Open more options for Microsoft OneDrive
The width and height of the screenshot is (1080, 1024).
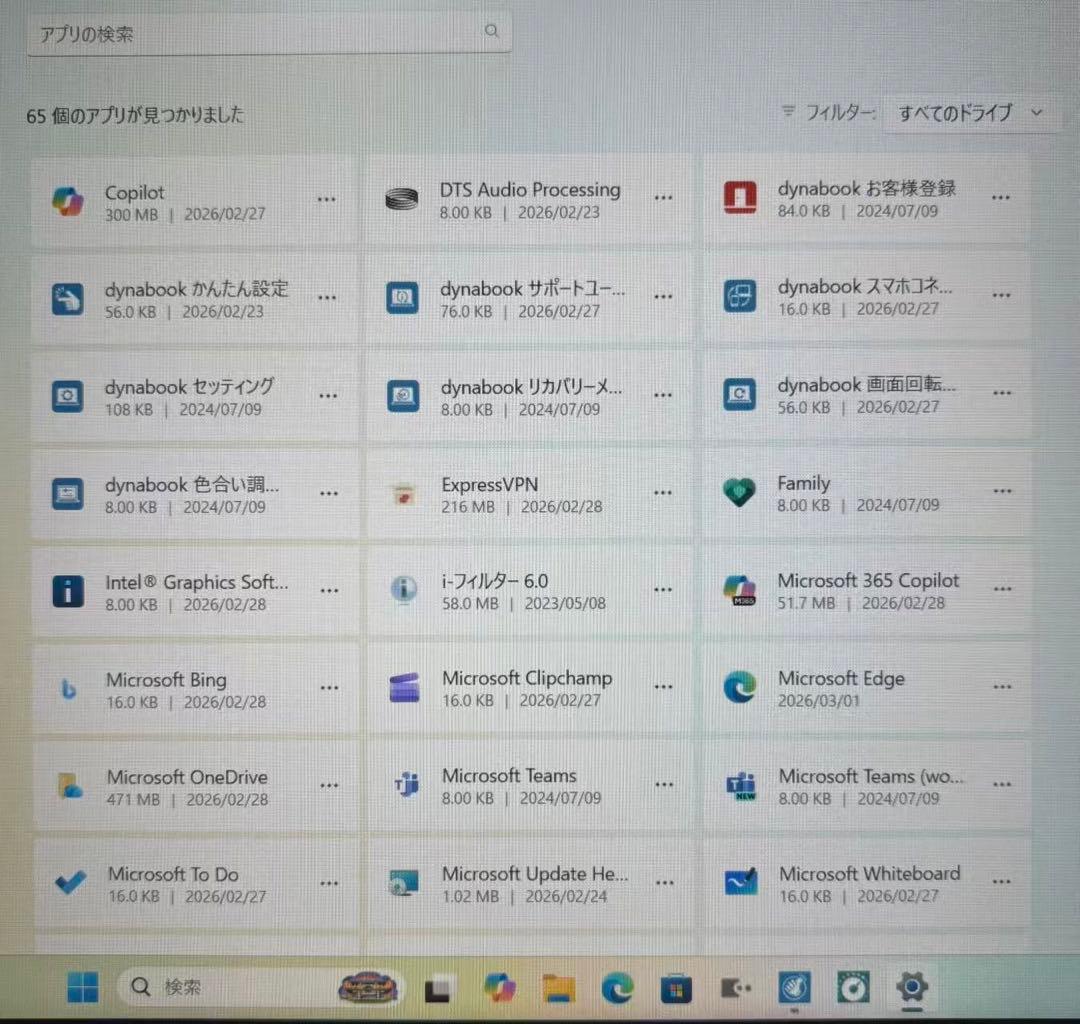pyautogui.click(x=329, y=786)
